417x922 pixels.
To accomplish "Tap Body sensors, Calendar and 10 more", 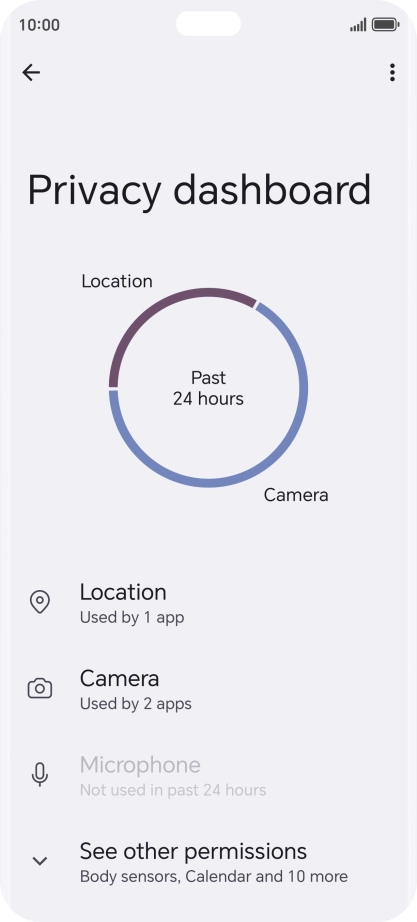I will click(214, 877).
